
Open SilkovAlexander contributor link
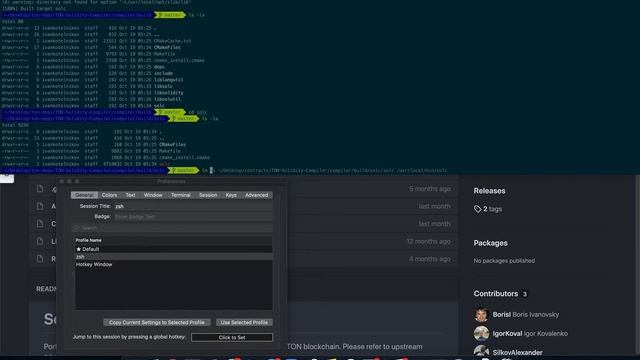[518, 352]
